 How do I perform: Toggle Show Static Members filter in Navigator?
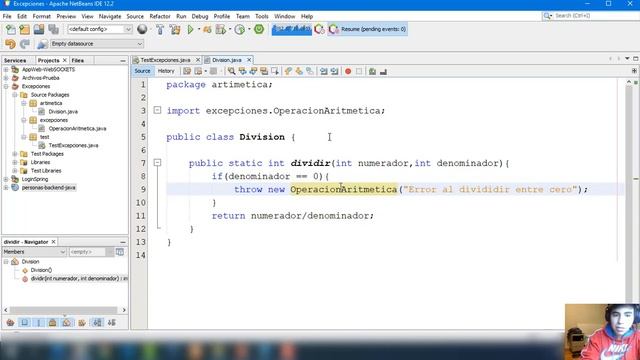tap(39, 323)
